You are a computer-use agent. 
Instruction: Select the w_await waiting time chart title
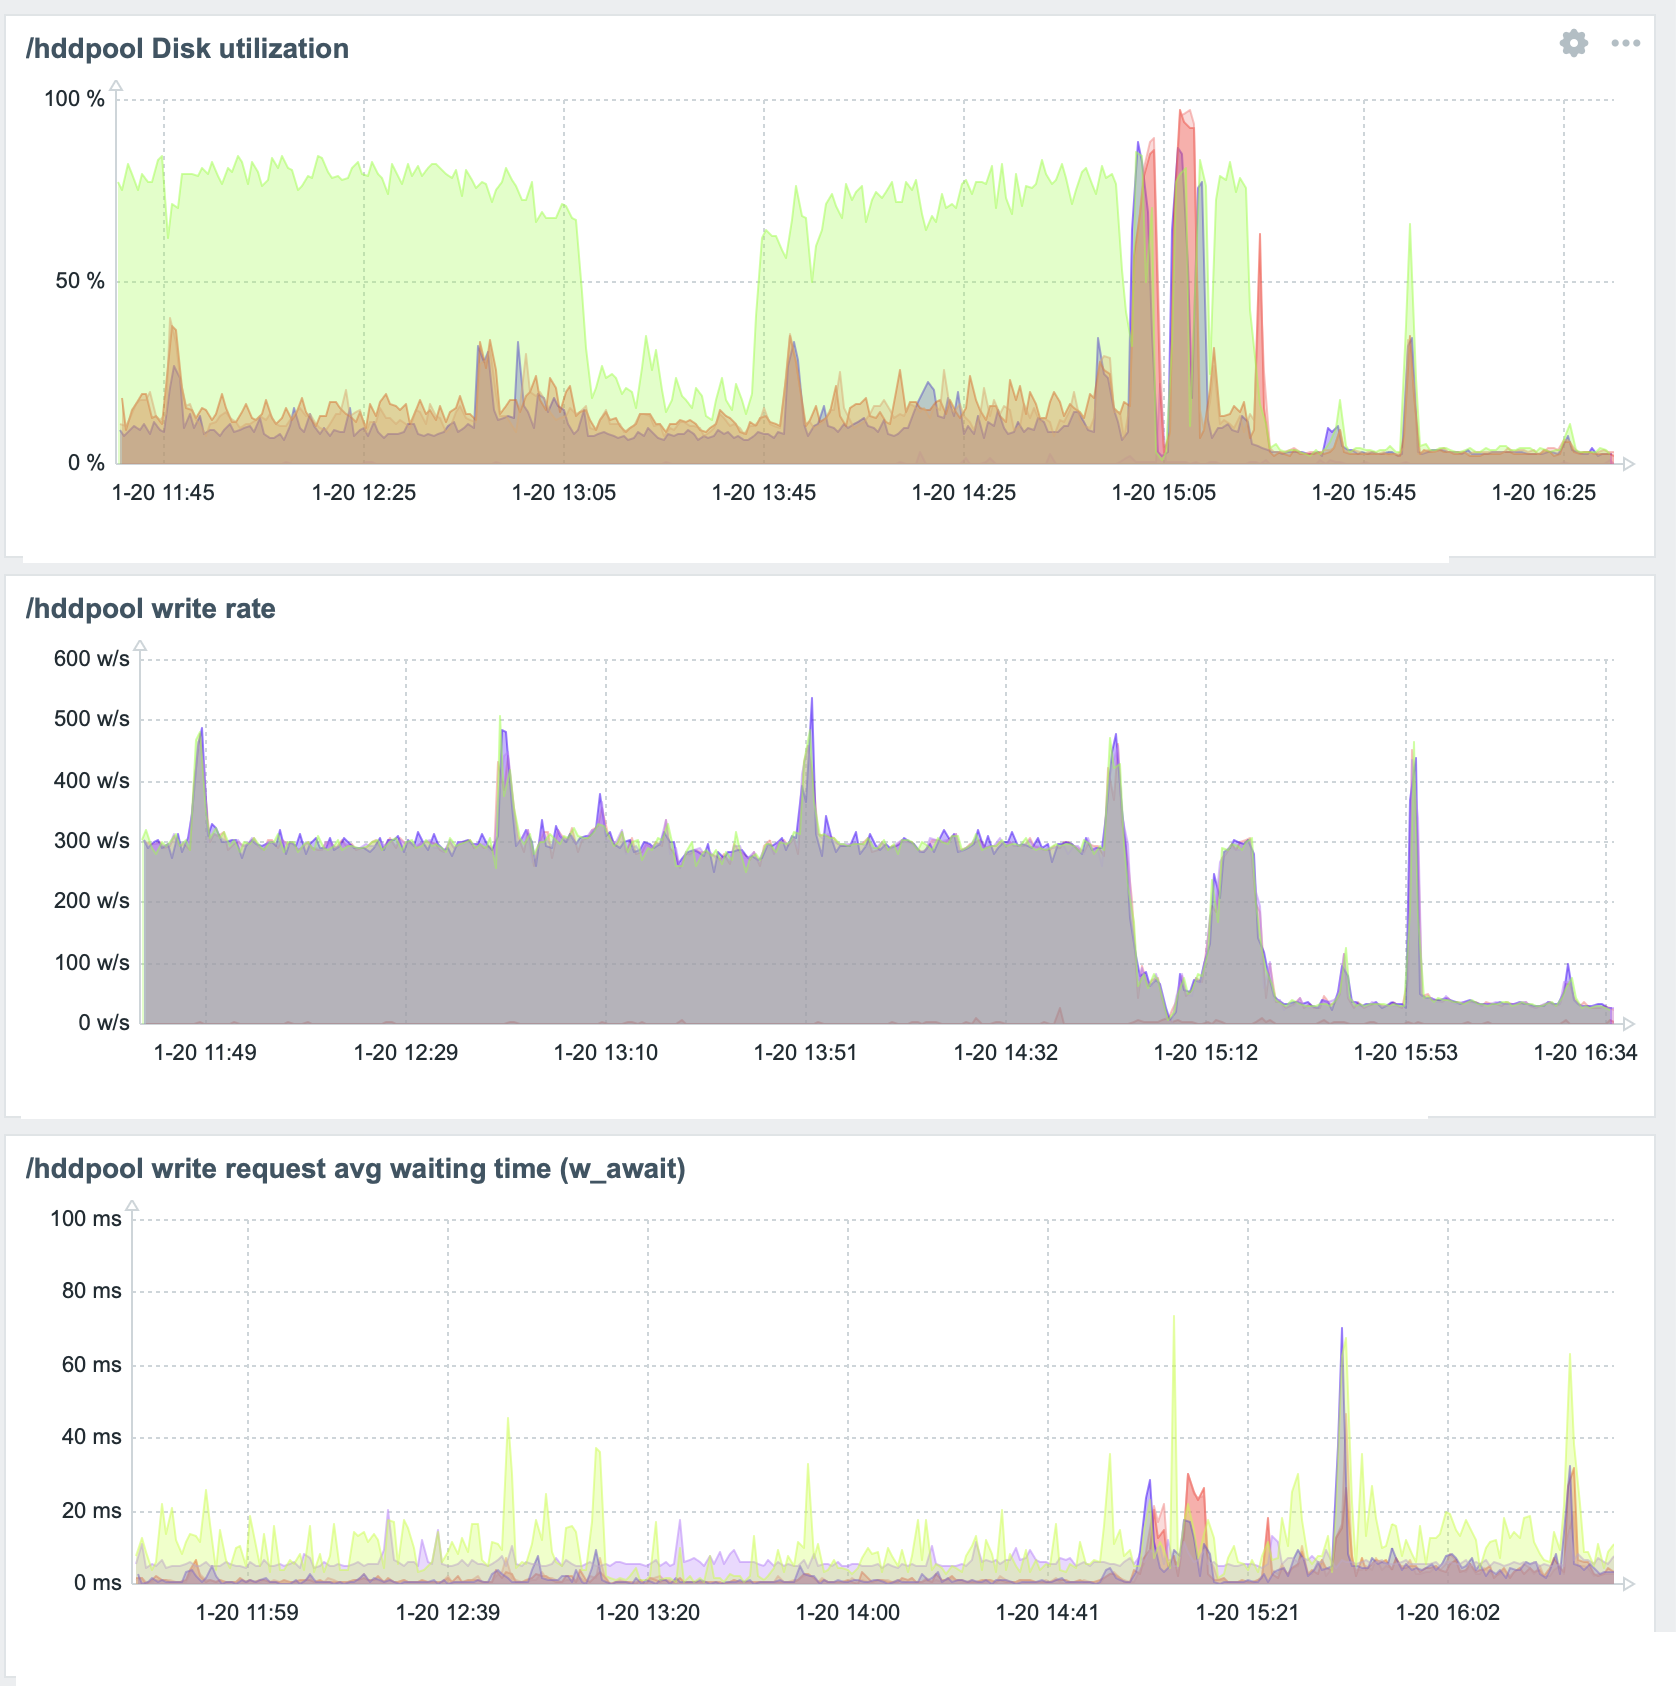click(x=355, y=1169)
